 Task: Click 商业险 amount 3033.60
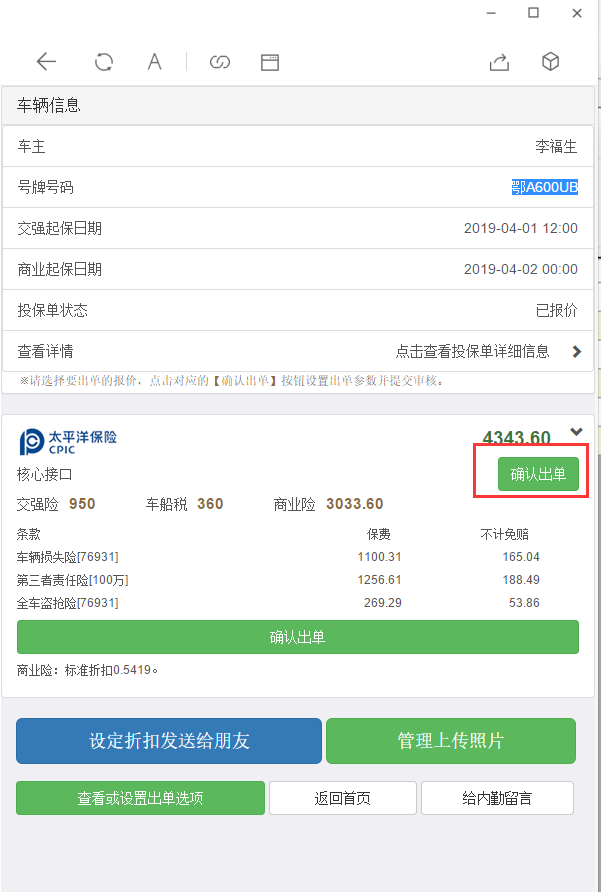click(x=355, y=504)
